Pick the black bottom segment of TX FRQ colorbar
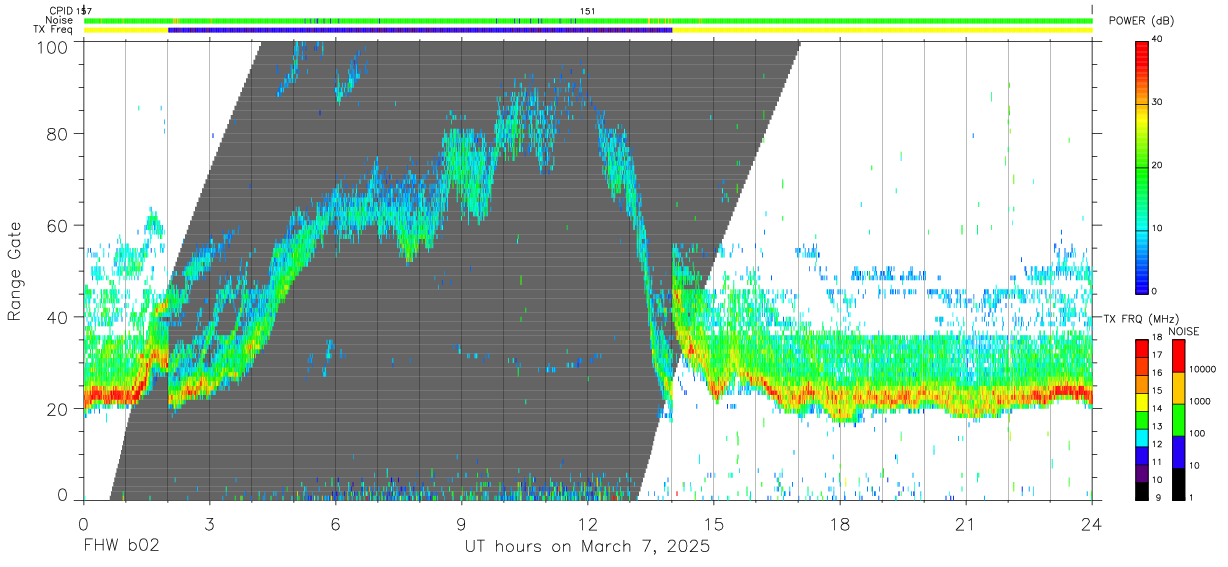Image resolution: width=1228 pixels, height=567 pixels. (1142, 491)
